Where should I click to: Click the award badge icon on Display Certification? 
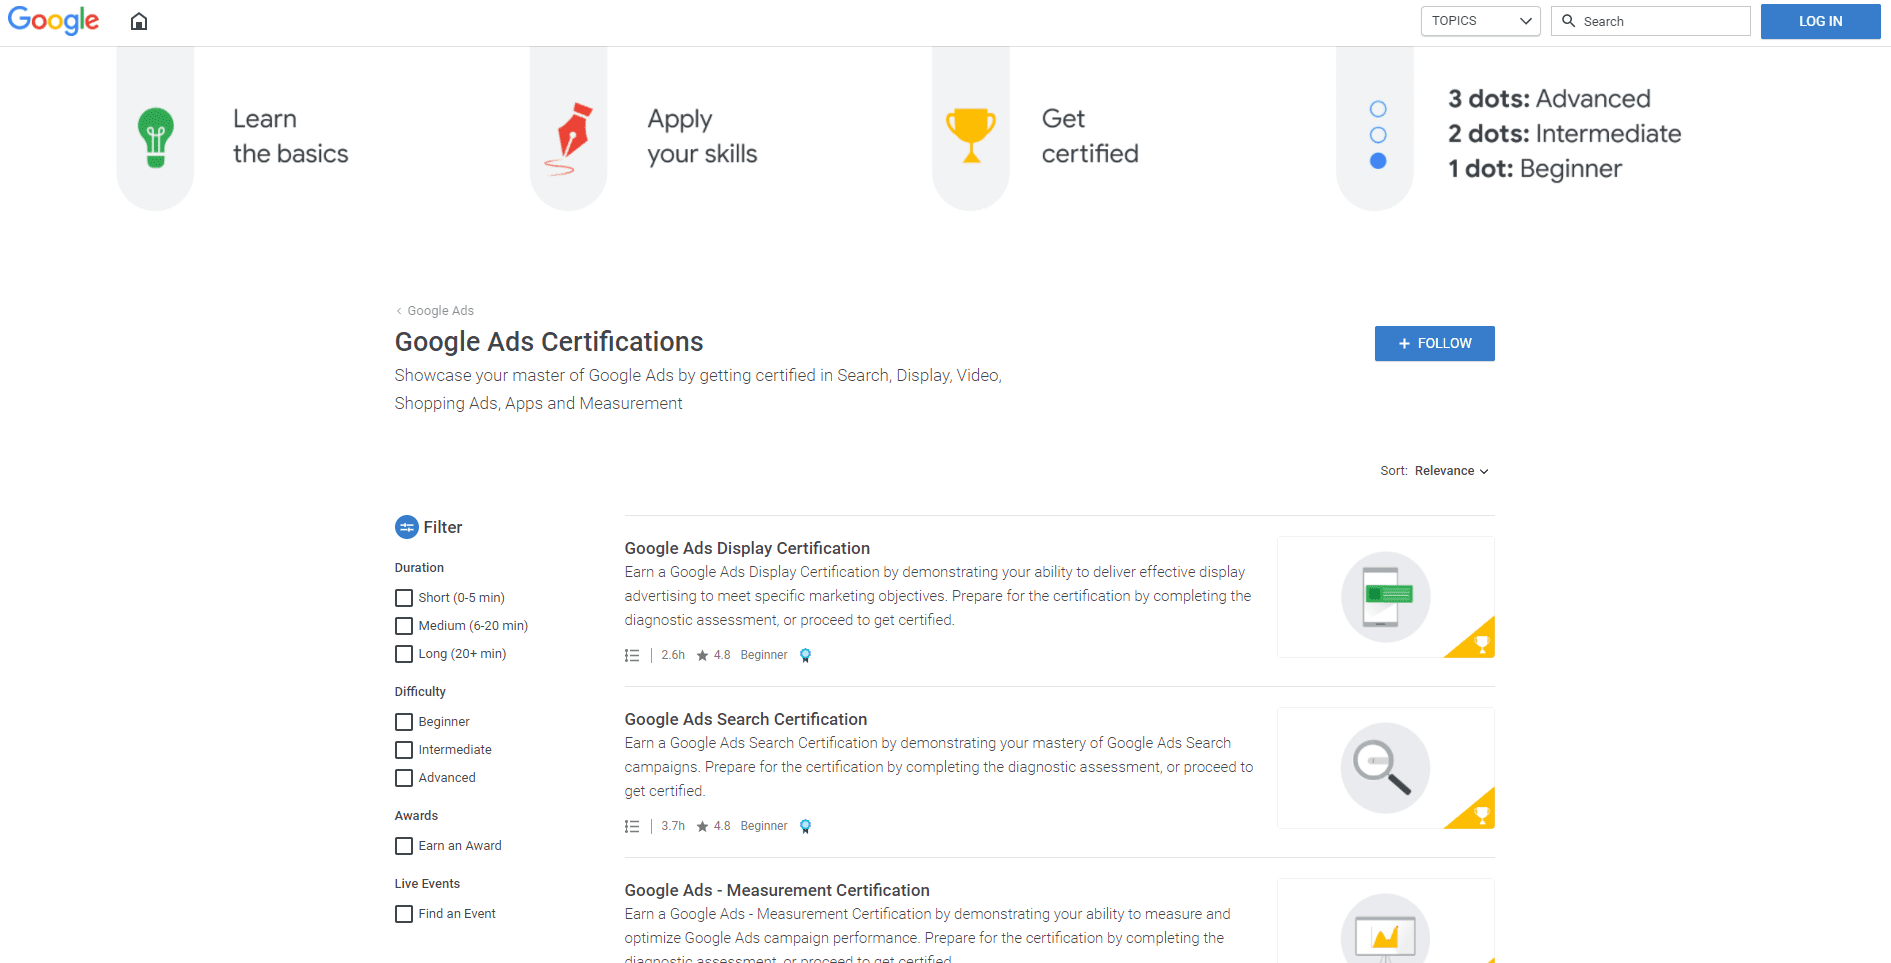click(x=806, y=655)
